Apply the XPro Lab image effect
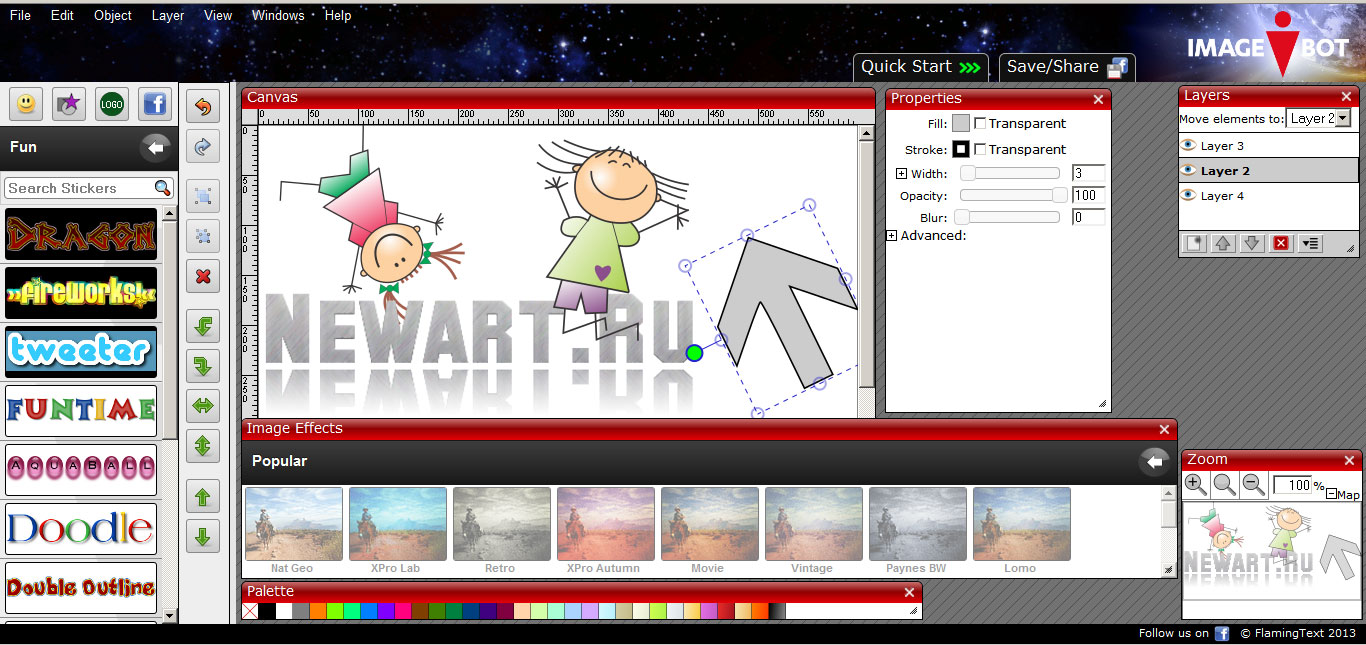This screenshot has height=645, width=1366. point(395,531)
